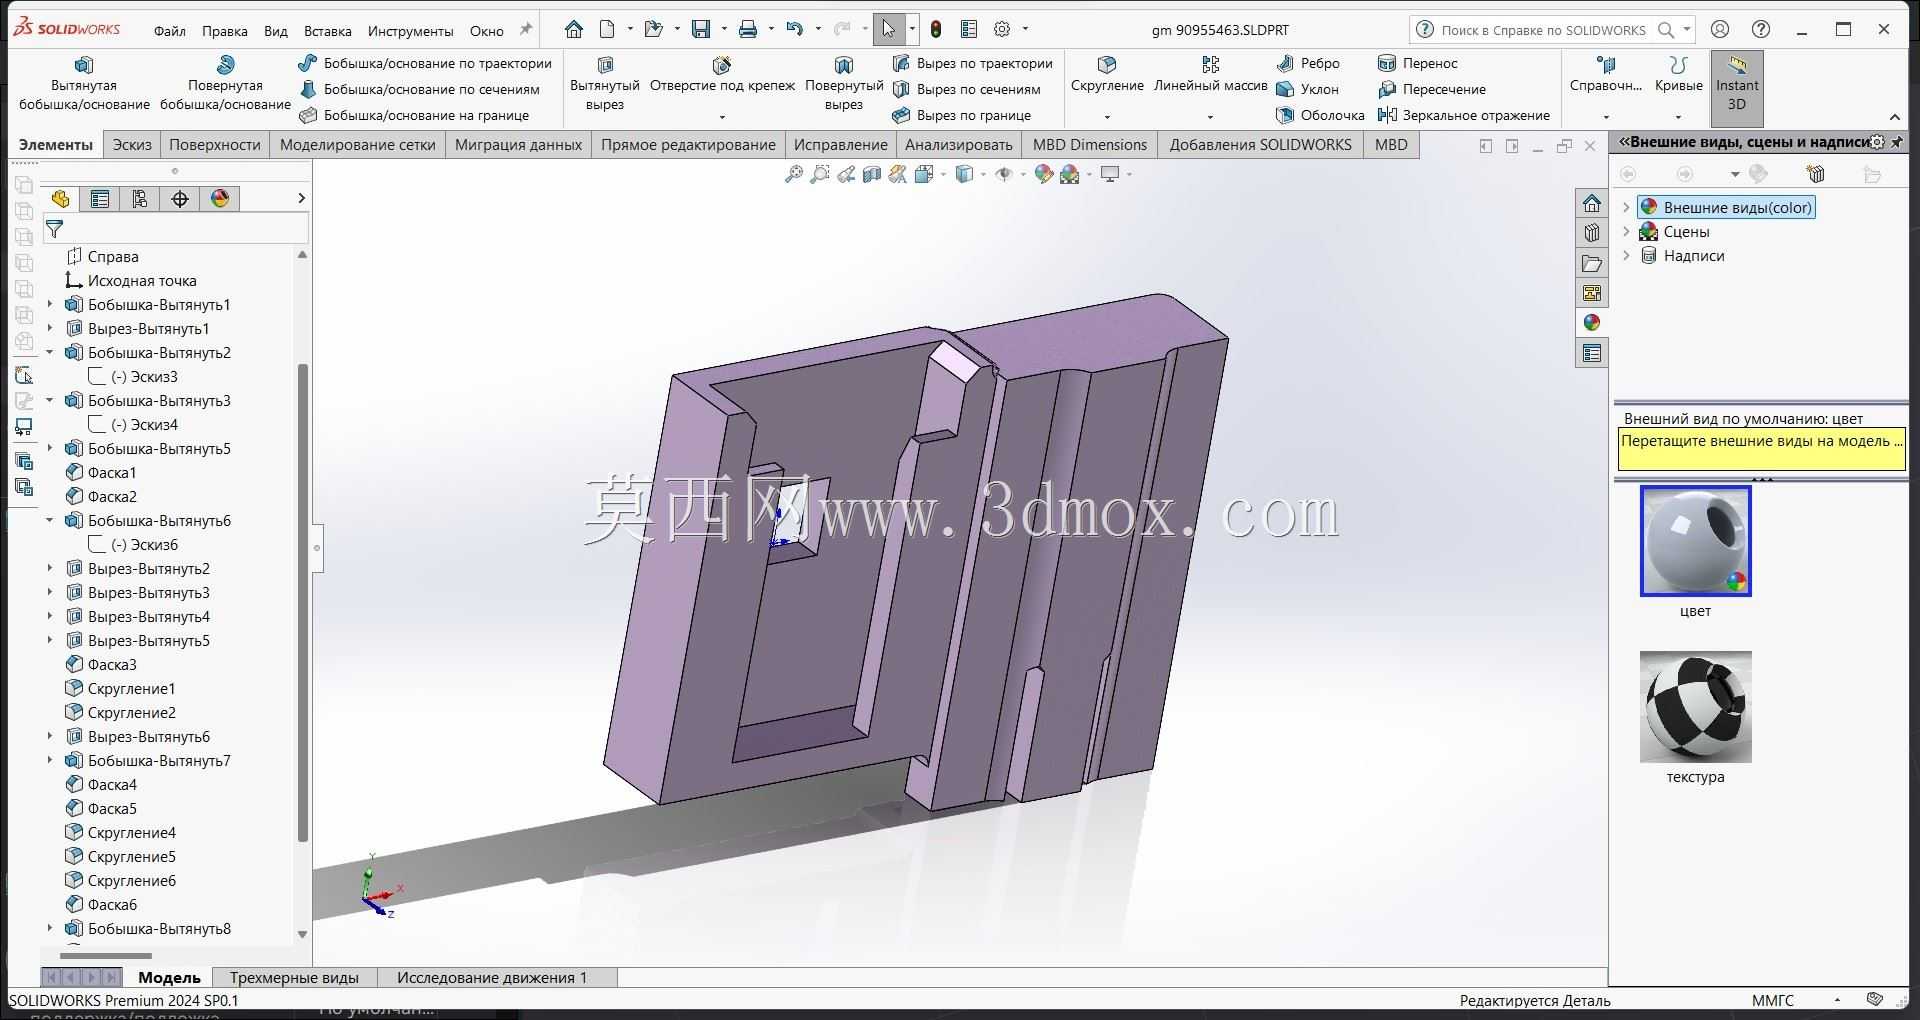The image size is (1920, 1020).
Task: Click the Home icon in the top toolbar
Action: tap(574, 29)
